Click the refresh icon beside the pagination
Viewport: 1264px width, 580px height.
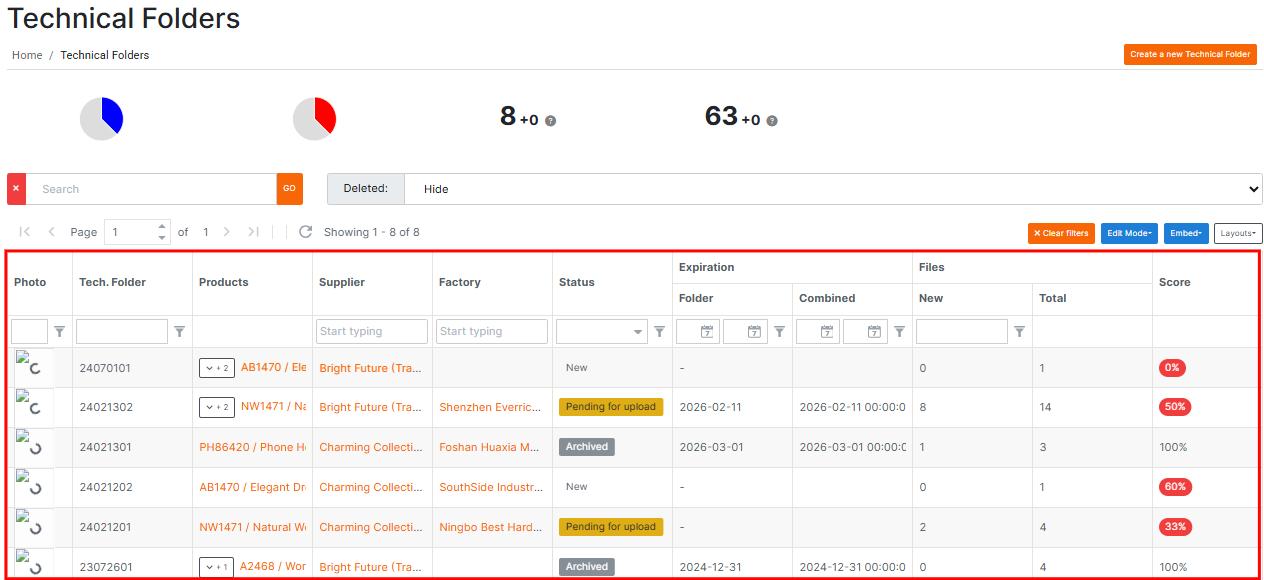(306, 232)
